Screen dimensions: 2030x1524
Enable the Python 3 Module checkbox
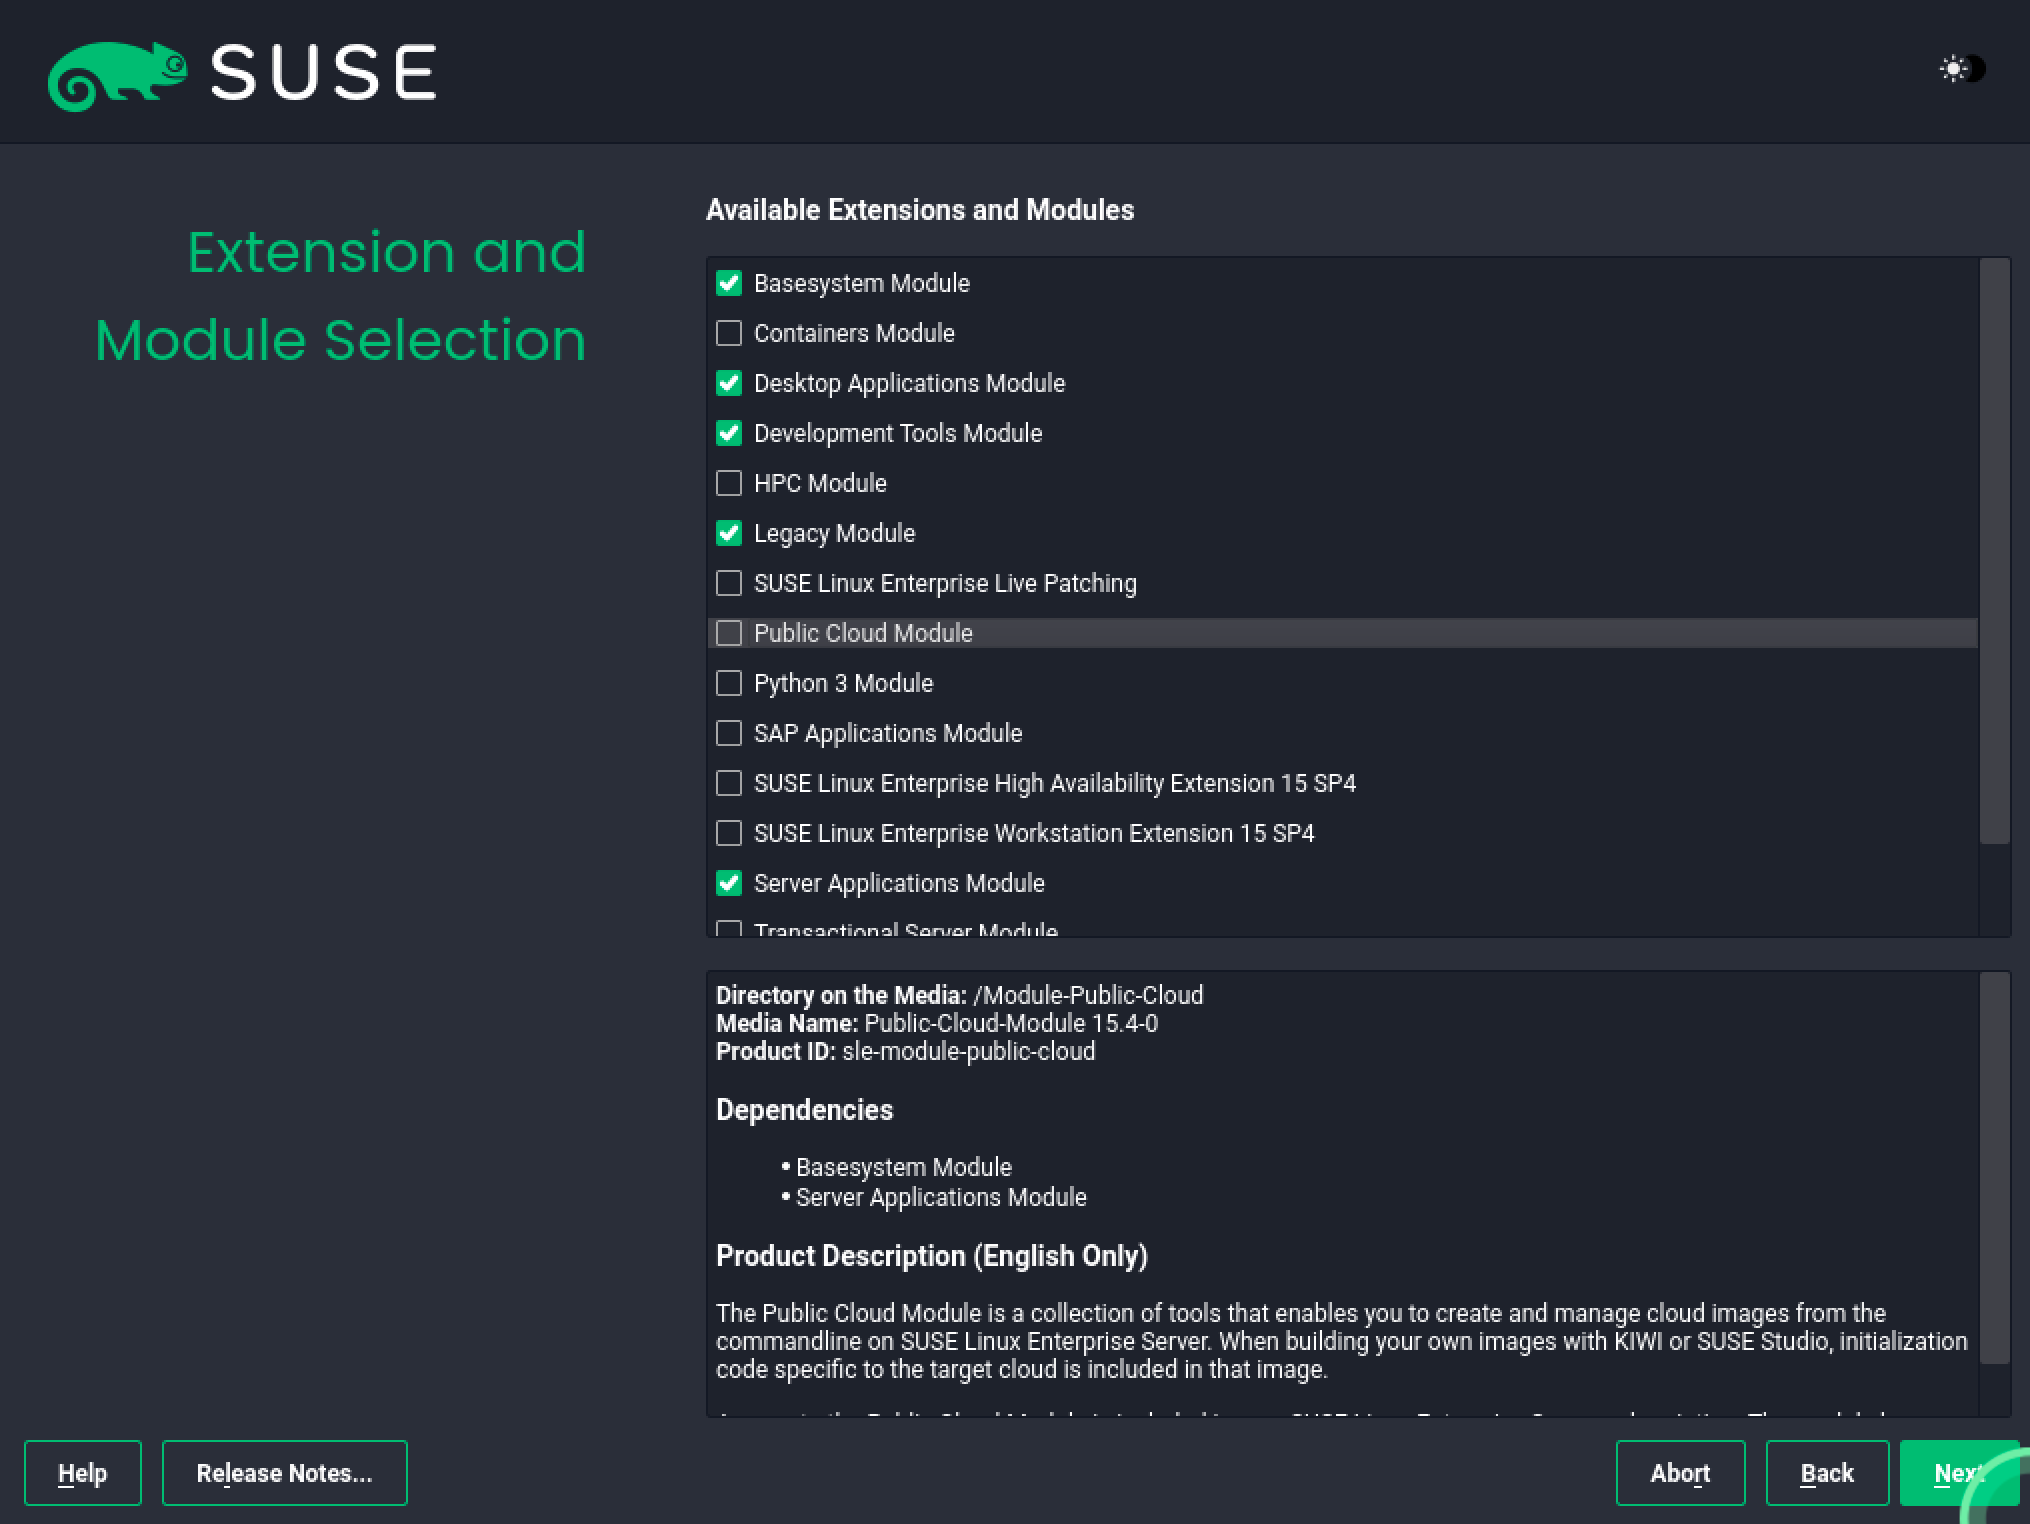(x=729, y=683)
